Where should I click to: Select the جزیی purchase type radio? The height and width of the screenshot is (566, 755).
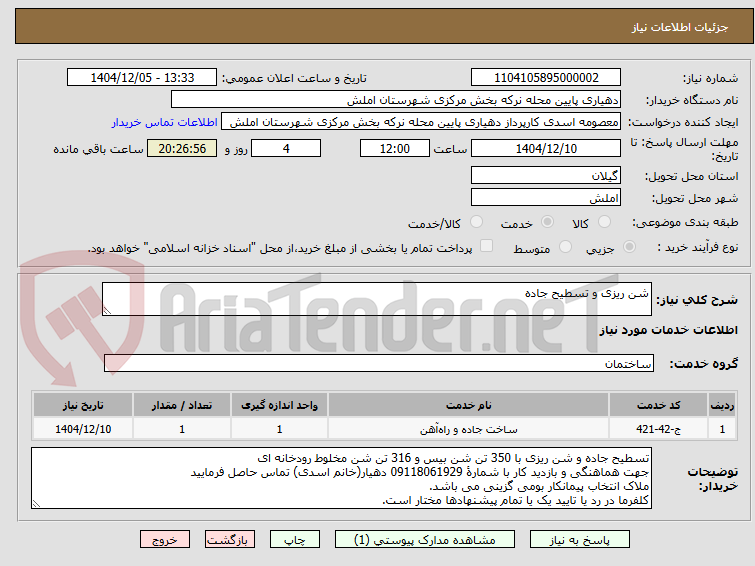(x=629, y=247)
